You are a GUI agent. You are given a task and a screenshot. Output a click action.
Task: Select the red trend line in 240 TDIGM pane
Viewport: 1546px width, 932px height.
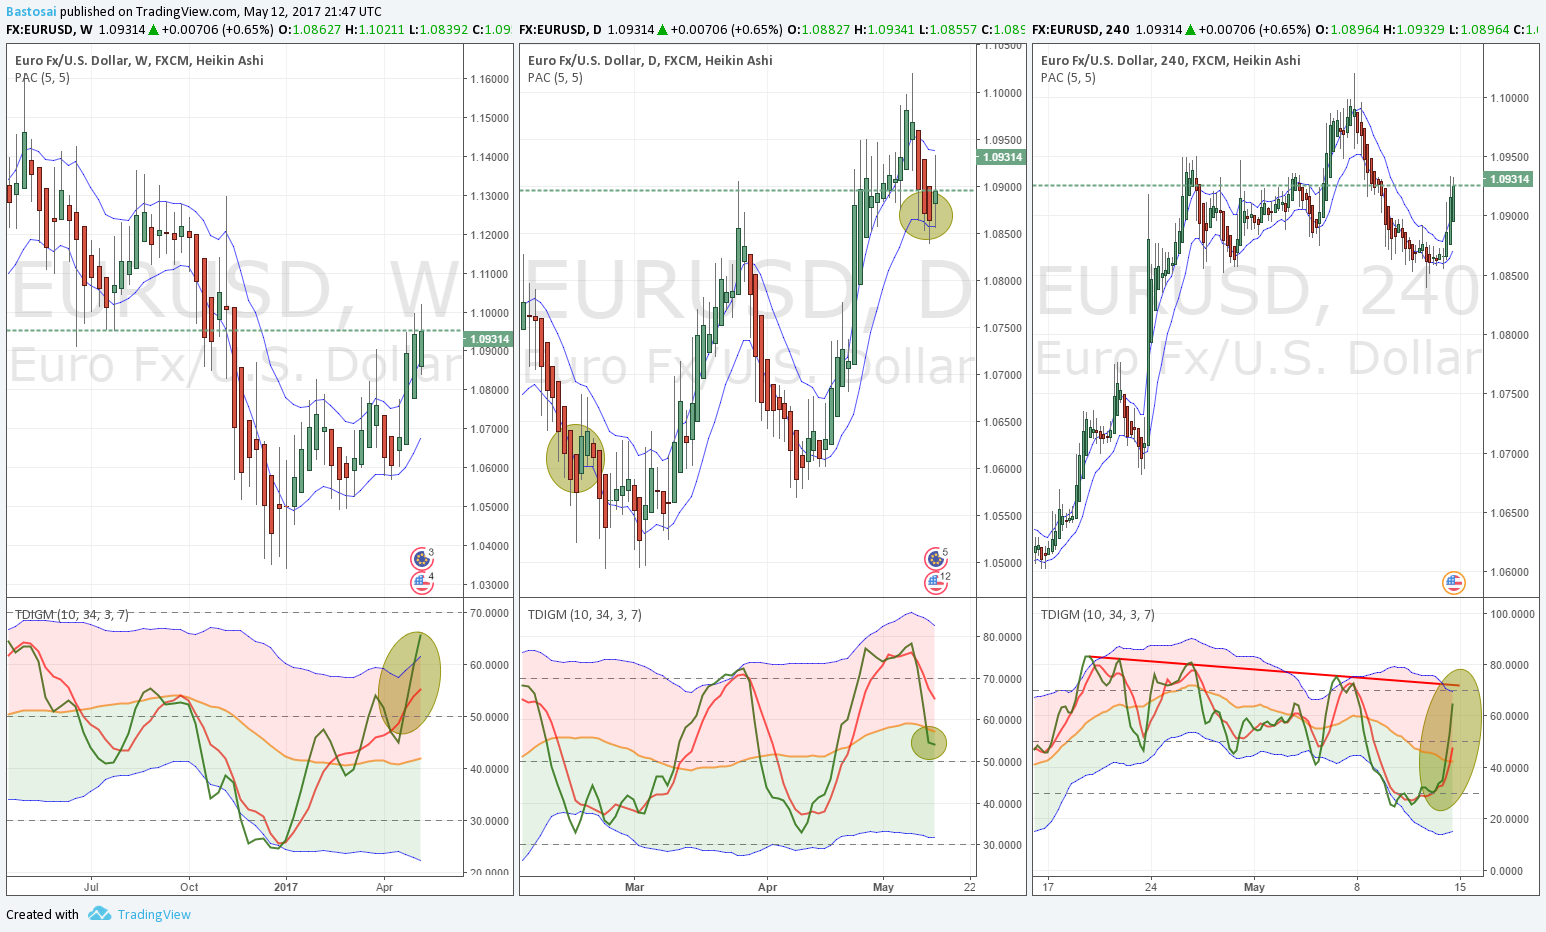[x=1275, y=671]
